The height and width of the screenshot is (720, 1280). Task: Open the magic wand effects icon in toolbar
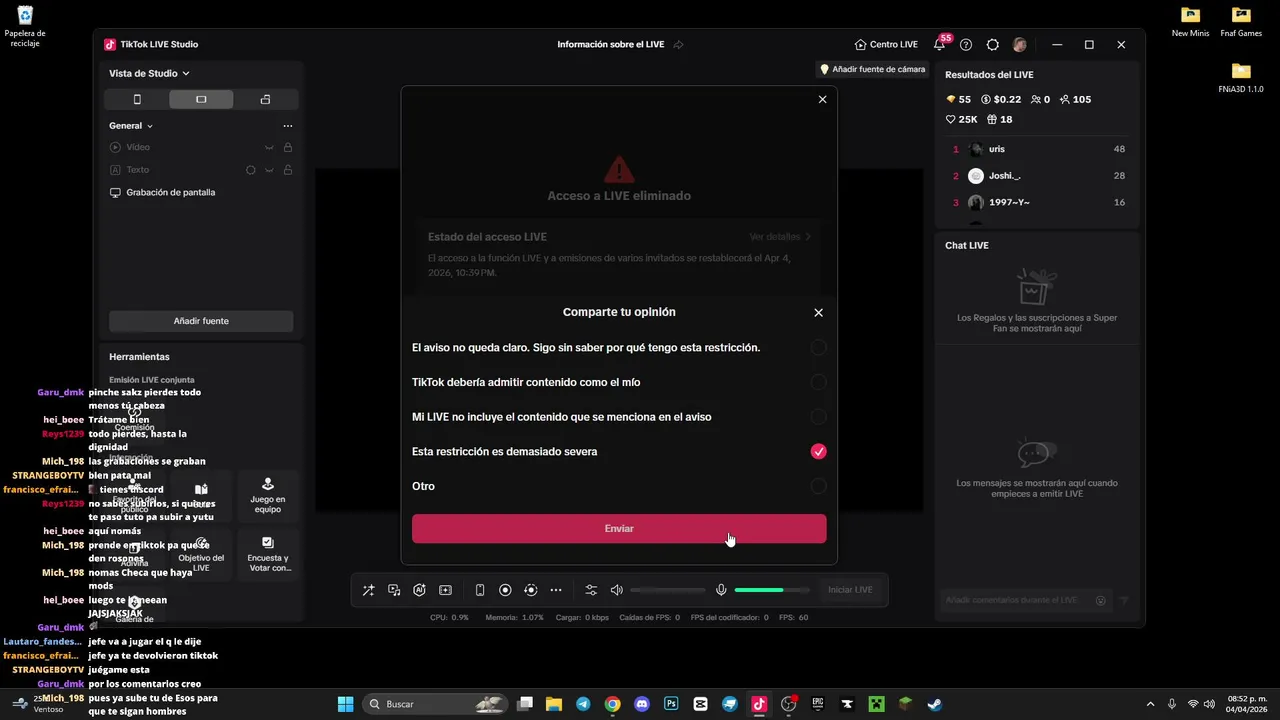[x=368, y=590]
